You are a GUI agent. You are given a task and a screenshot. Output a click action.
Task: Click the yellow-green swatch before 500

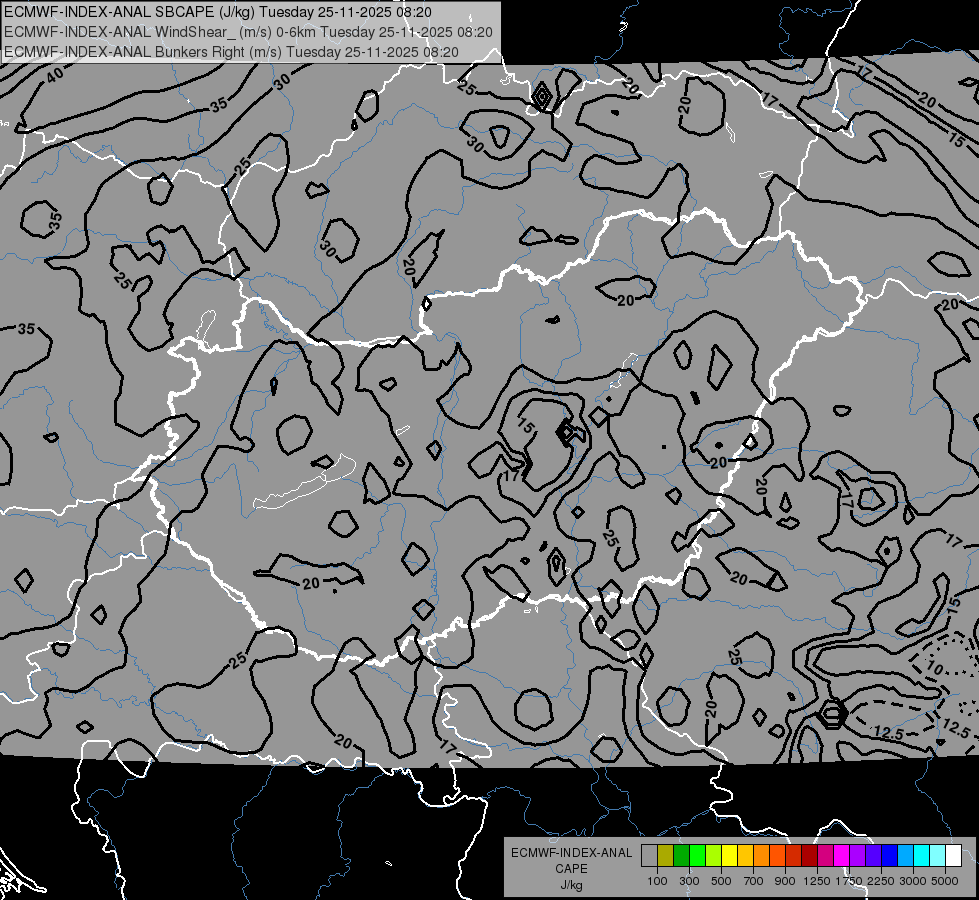714,855
